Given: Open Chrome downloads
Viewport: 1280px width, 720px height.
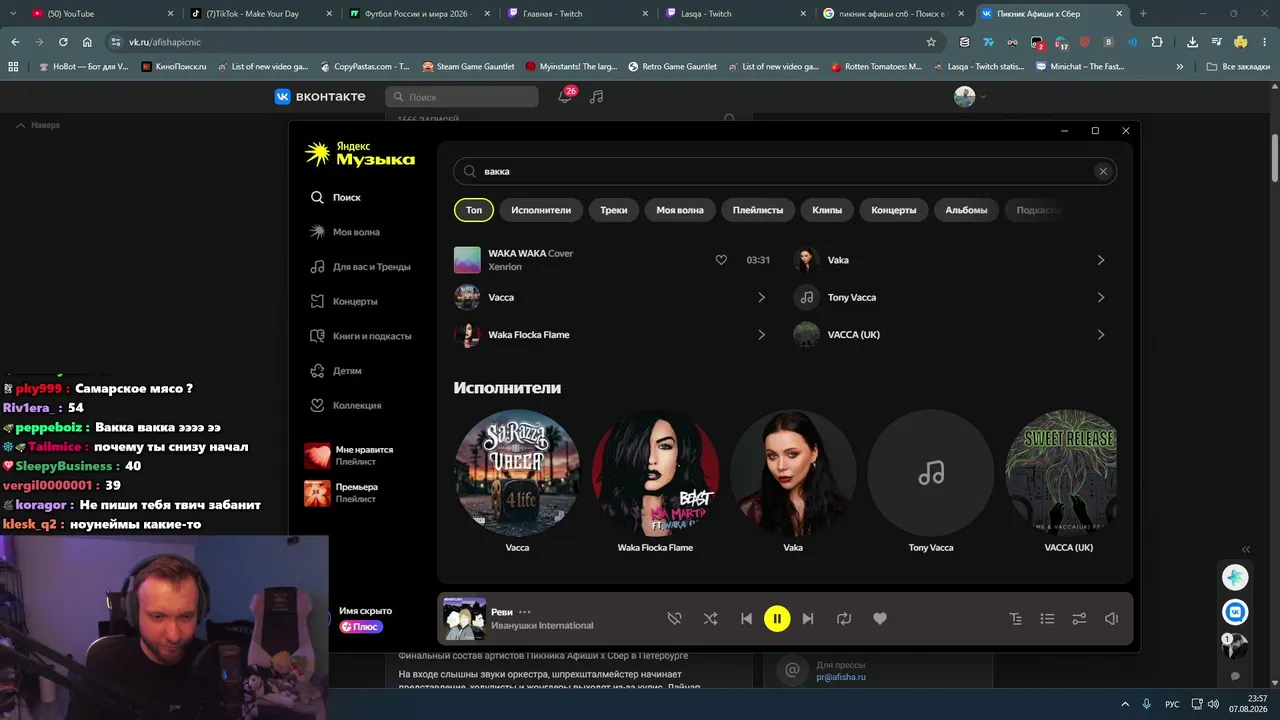Looking at the screenshot, I should tap(1192, 42).
